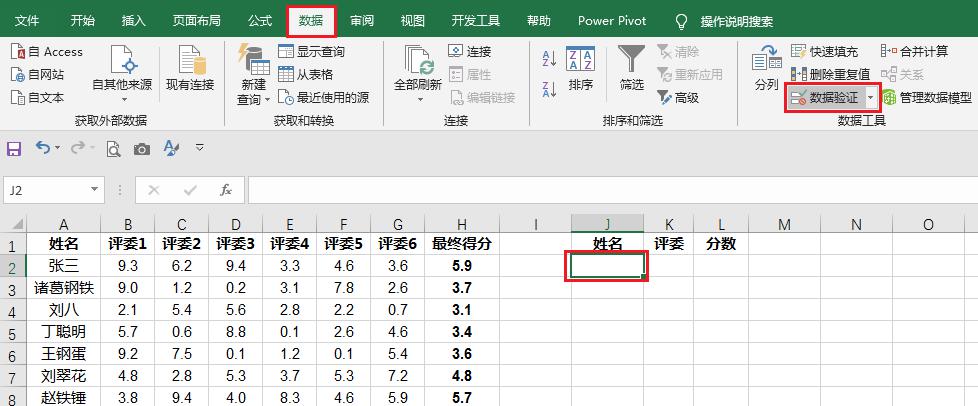
Task: Select the cell containing 诸葛钢铁
Action: coord(63,288)
